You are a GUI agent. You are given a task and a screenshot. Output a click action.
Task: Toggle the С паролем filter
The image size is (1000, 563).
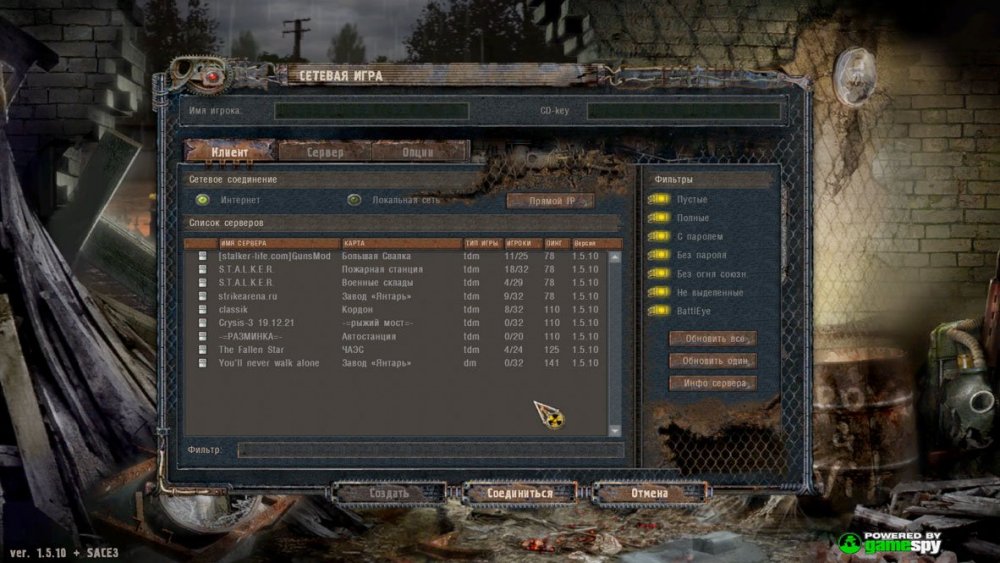(660, 236)
